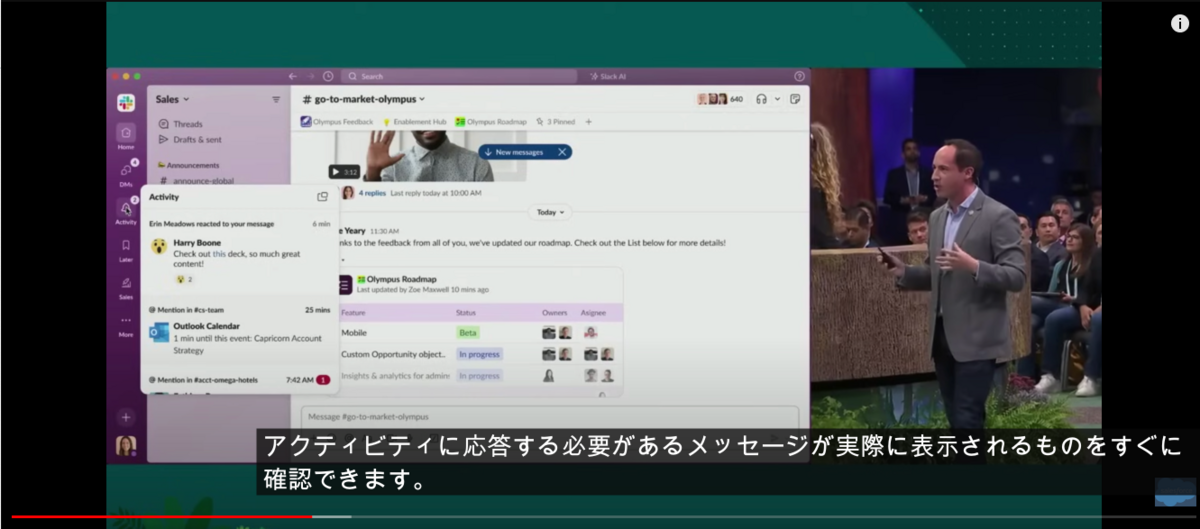
Task: View the 640 channel members
Action: tap(720, 99)
